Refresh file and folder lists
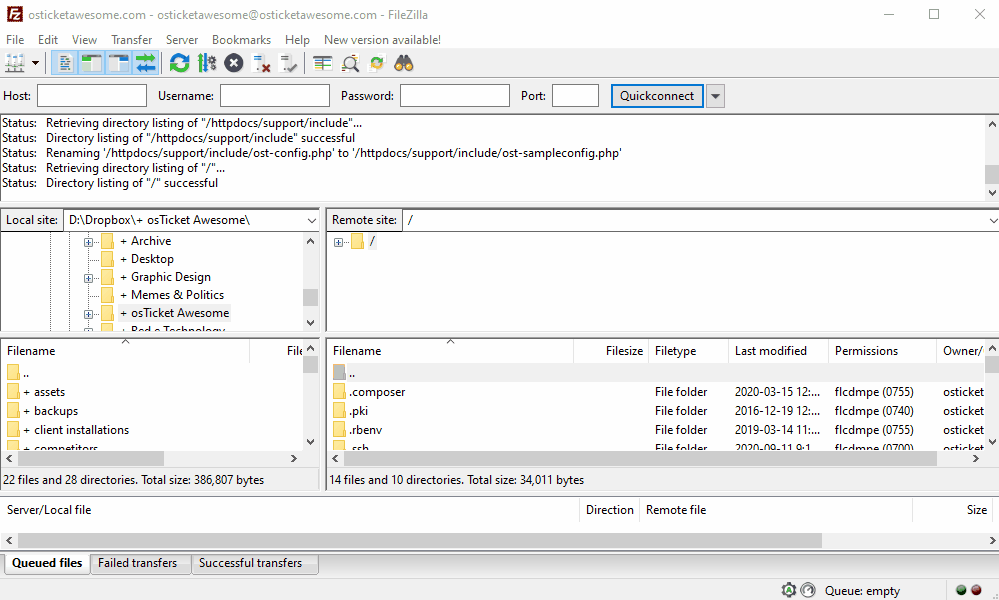 [x=180, y=63]
